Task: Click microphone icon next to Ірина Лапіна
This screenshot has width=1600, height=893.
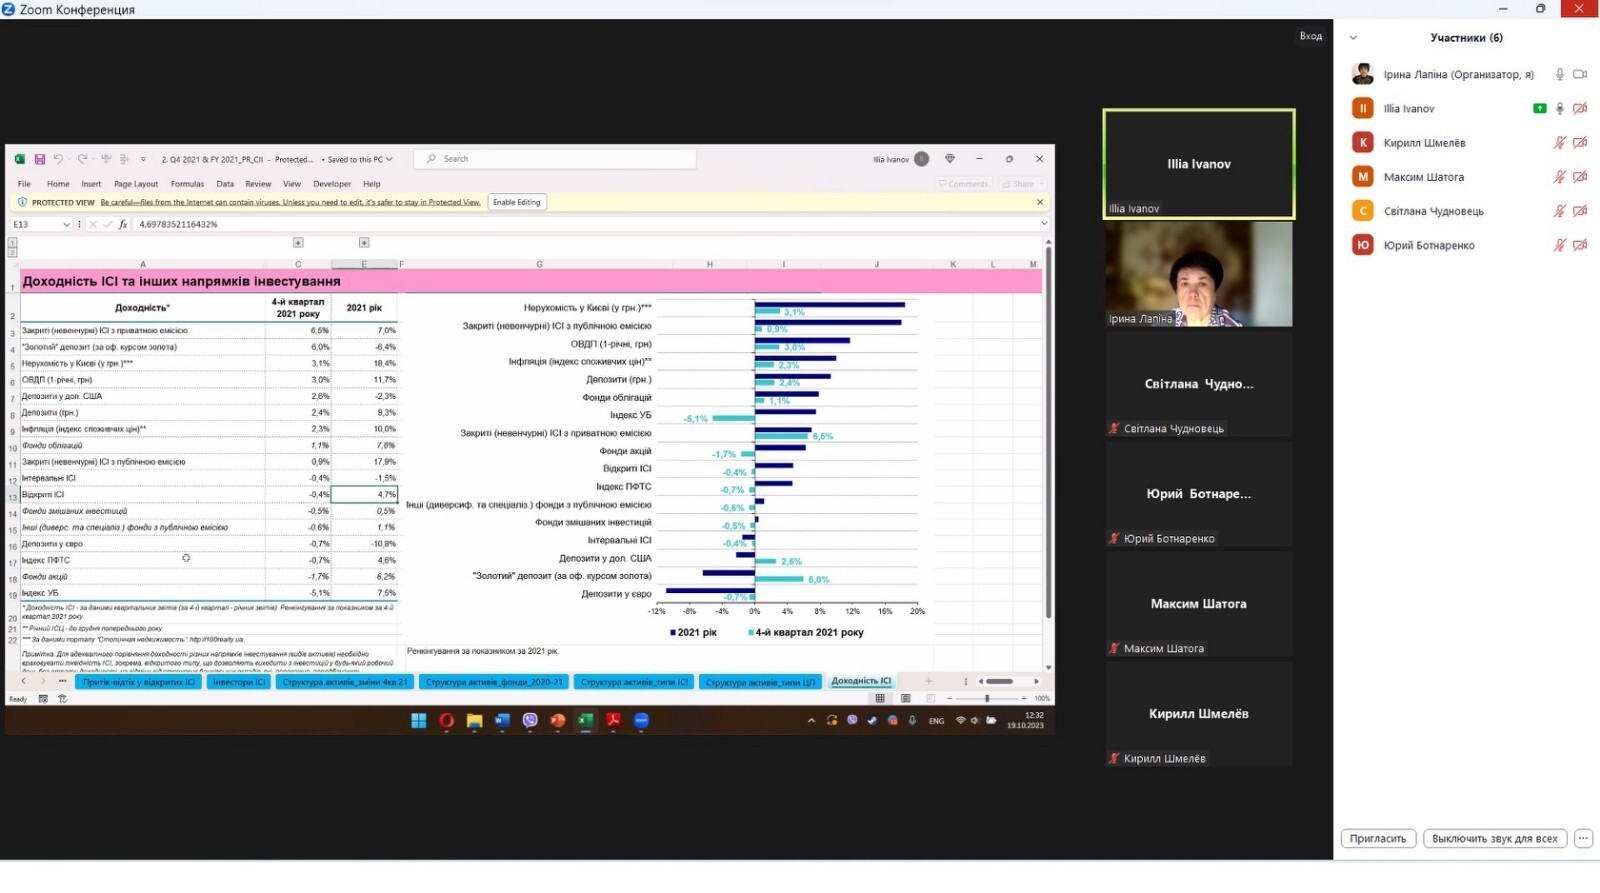Action: click(x=1559, y=74)
